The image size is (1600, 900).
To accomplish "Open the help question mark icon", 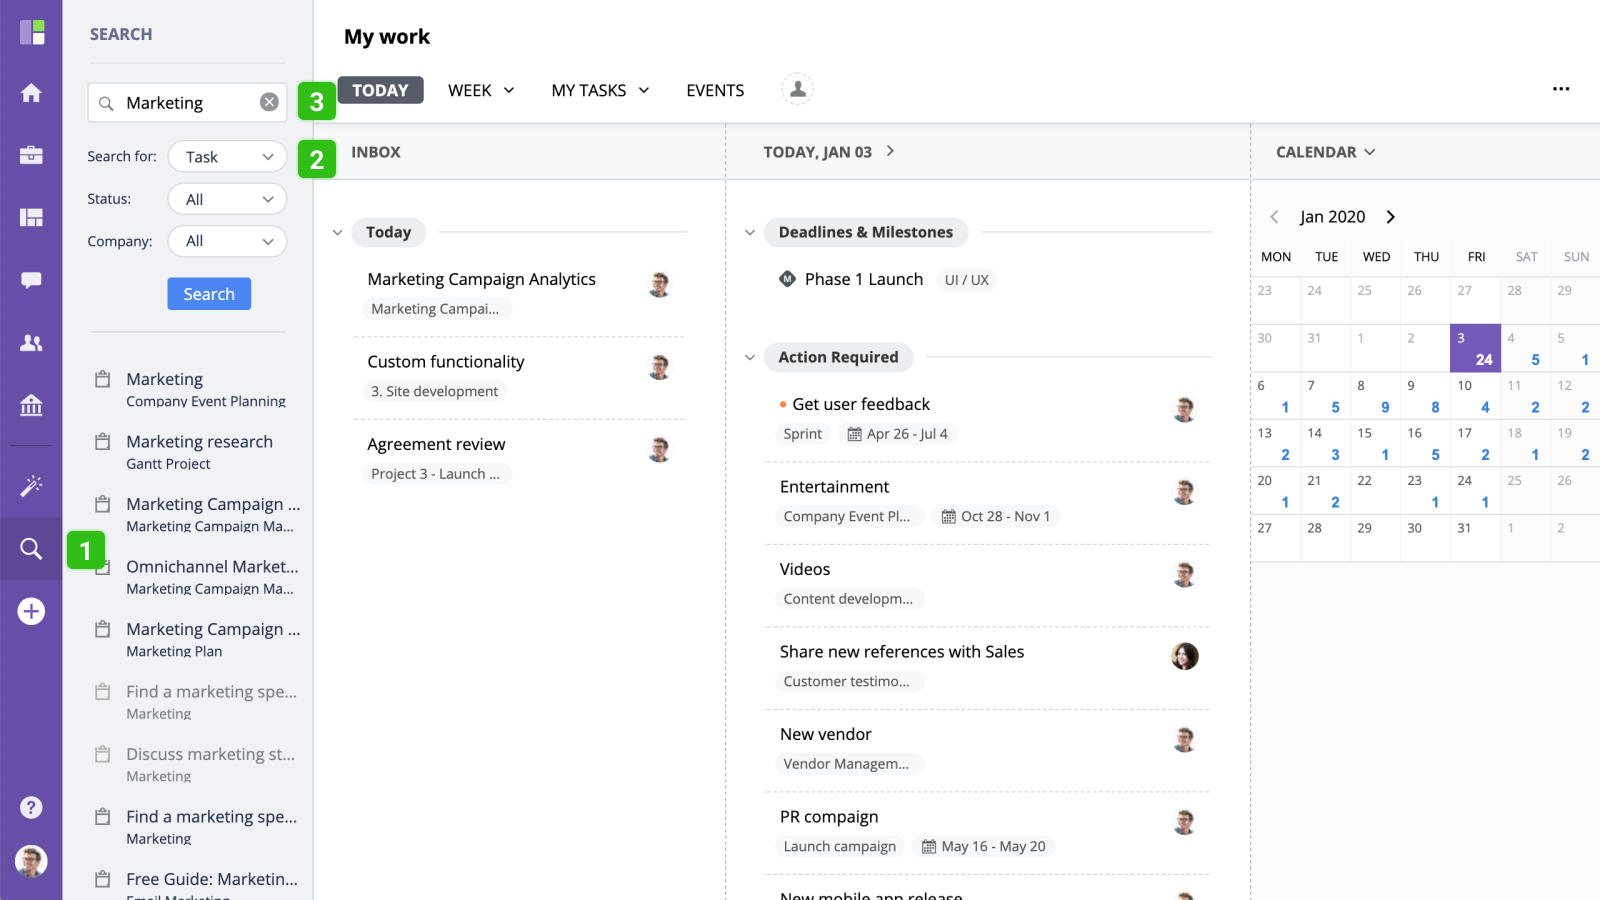I will [x=31, y=807].
